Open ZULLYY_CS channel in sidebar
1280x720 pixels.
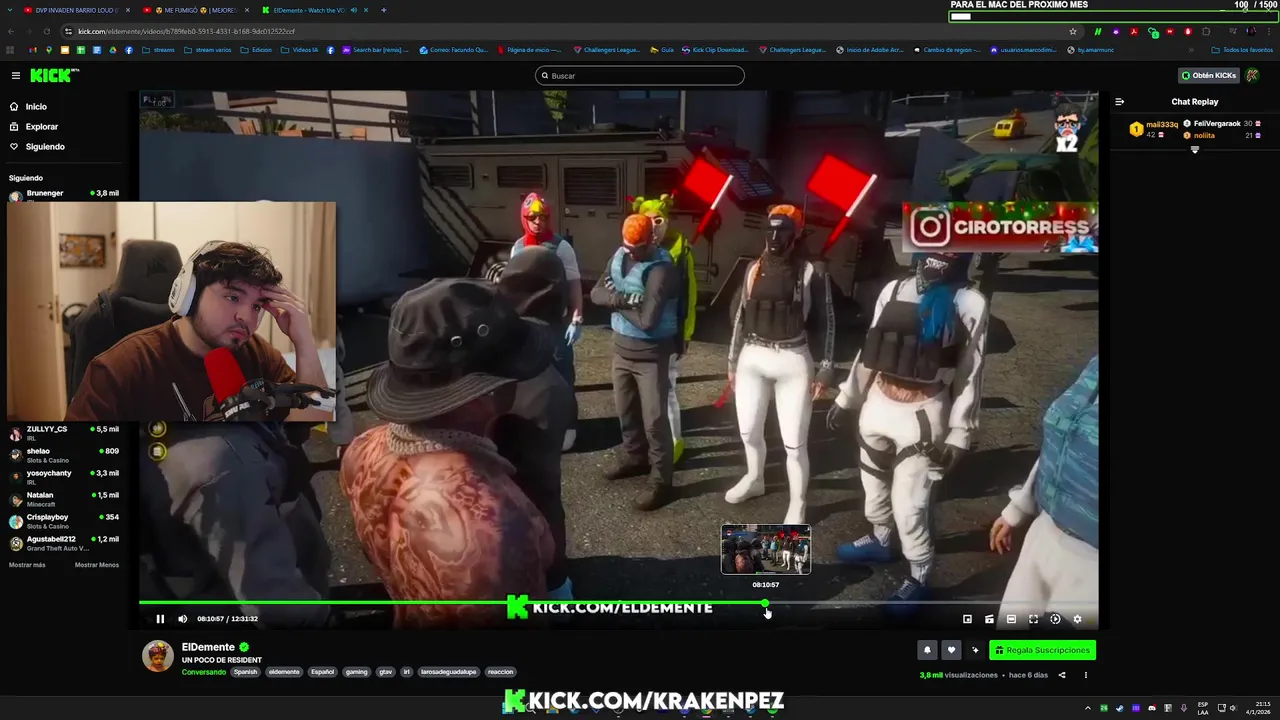coord(64,432)
